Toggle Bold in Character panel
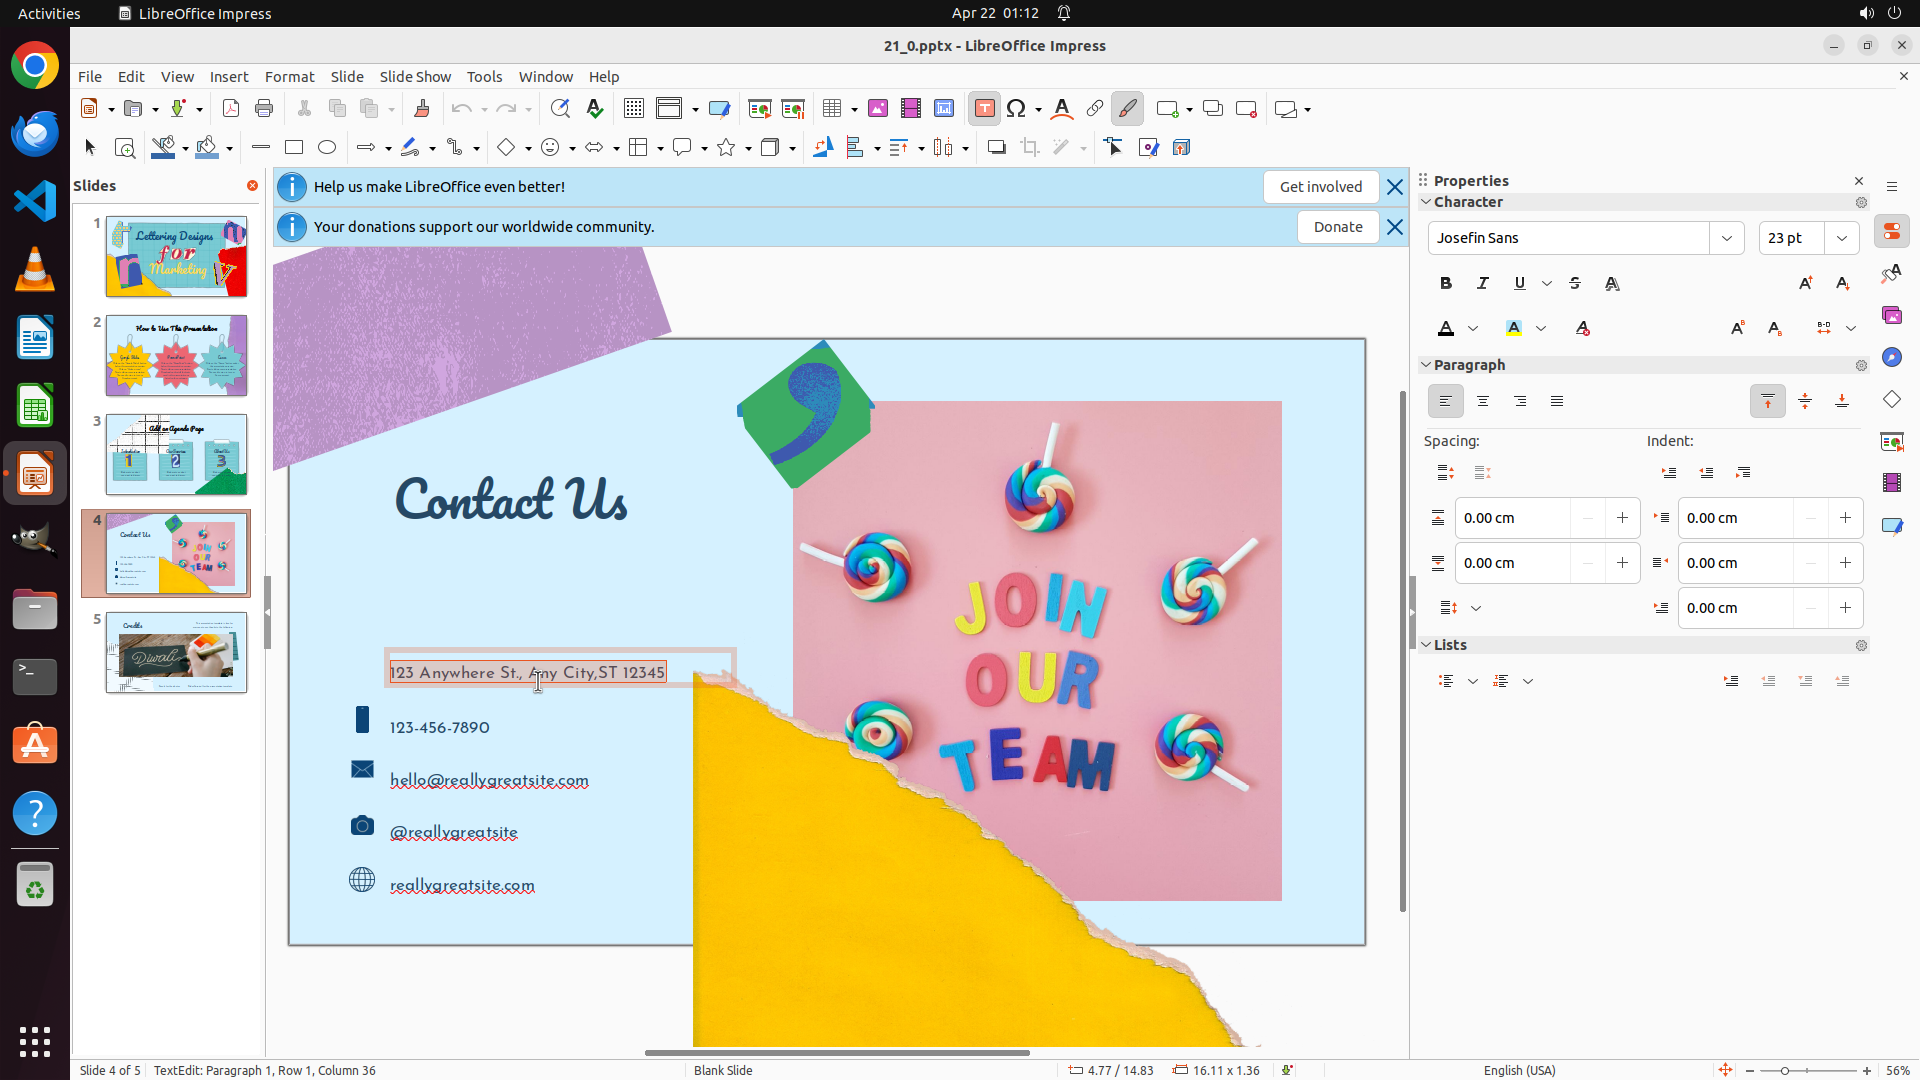 point(1446,284)
